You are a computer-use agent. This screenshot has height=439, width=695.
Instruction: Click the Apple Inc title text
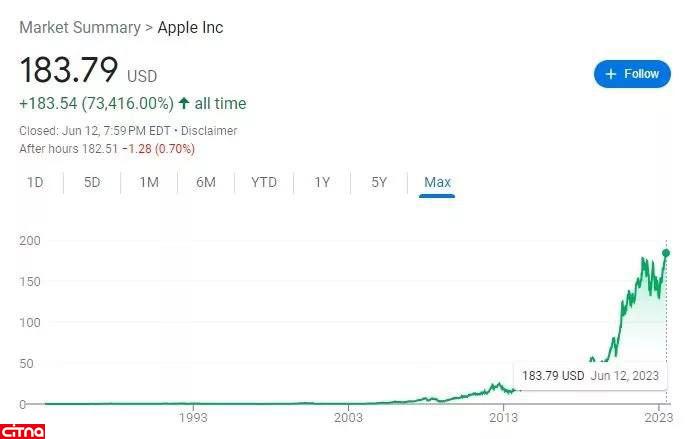(x=190, y=27)
